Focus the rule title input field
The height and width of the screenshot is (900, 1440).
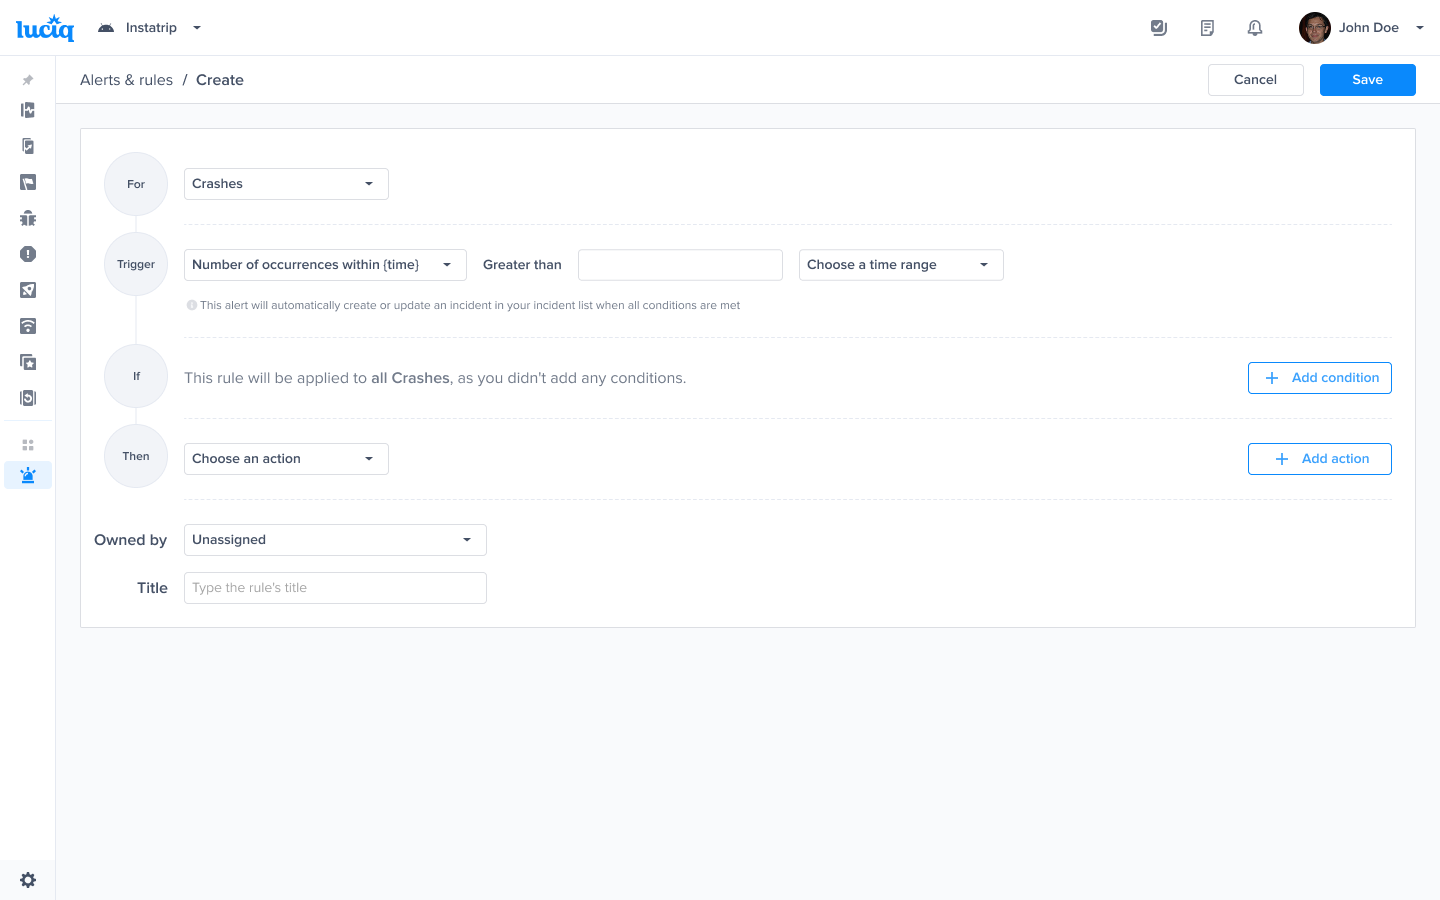coord(335,588)
